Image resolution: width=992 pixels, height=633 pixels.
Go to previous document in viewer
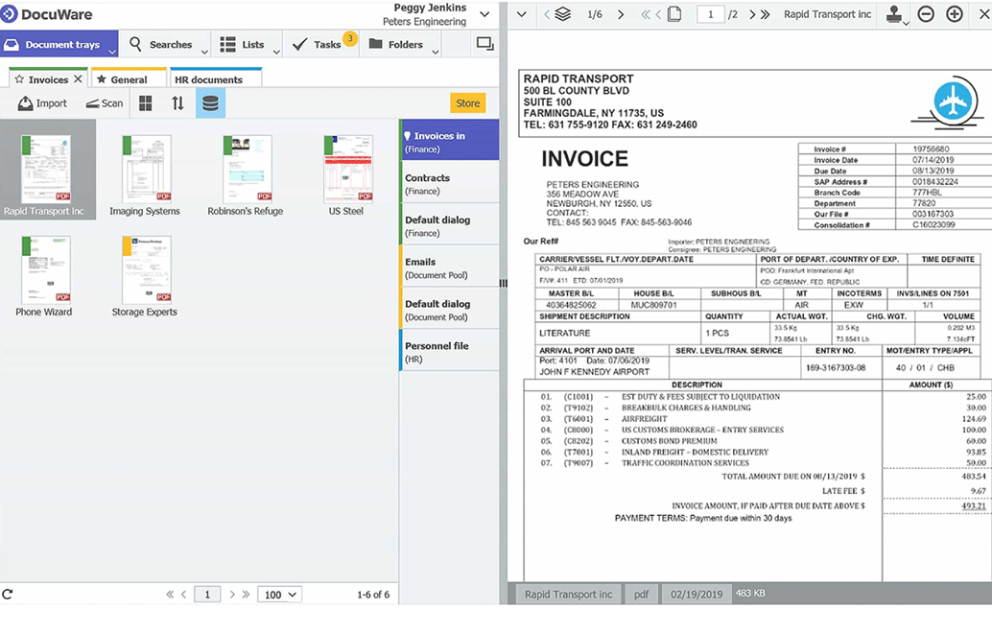coord(547,14)
